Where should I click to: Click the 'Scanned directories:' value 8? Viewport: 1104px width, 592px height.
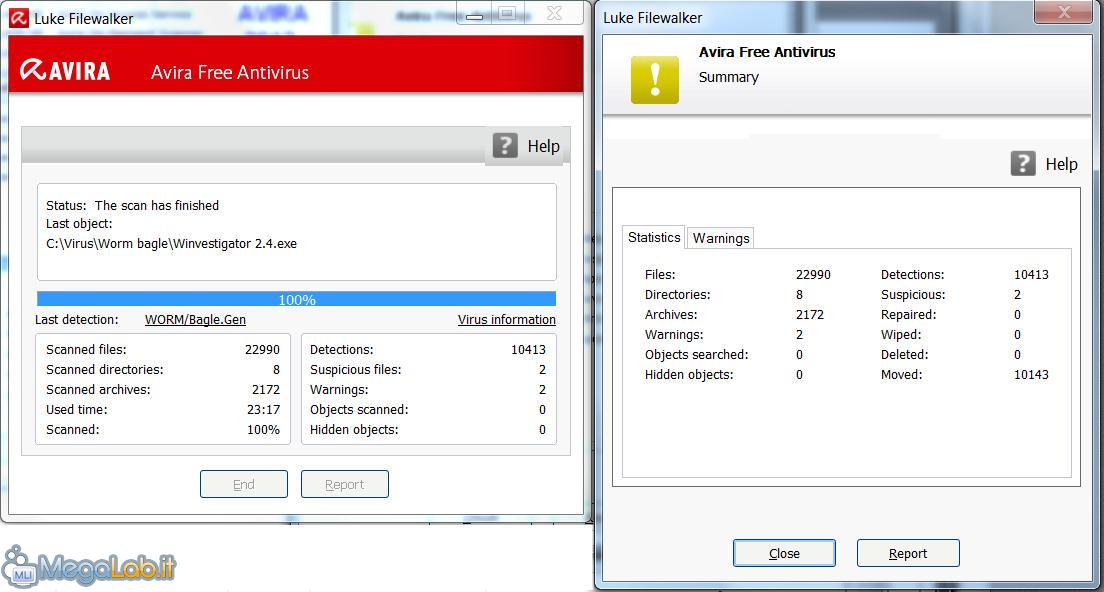coord(276,370)
